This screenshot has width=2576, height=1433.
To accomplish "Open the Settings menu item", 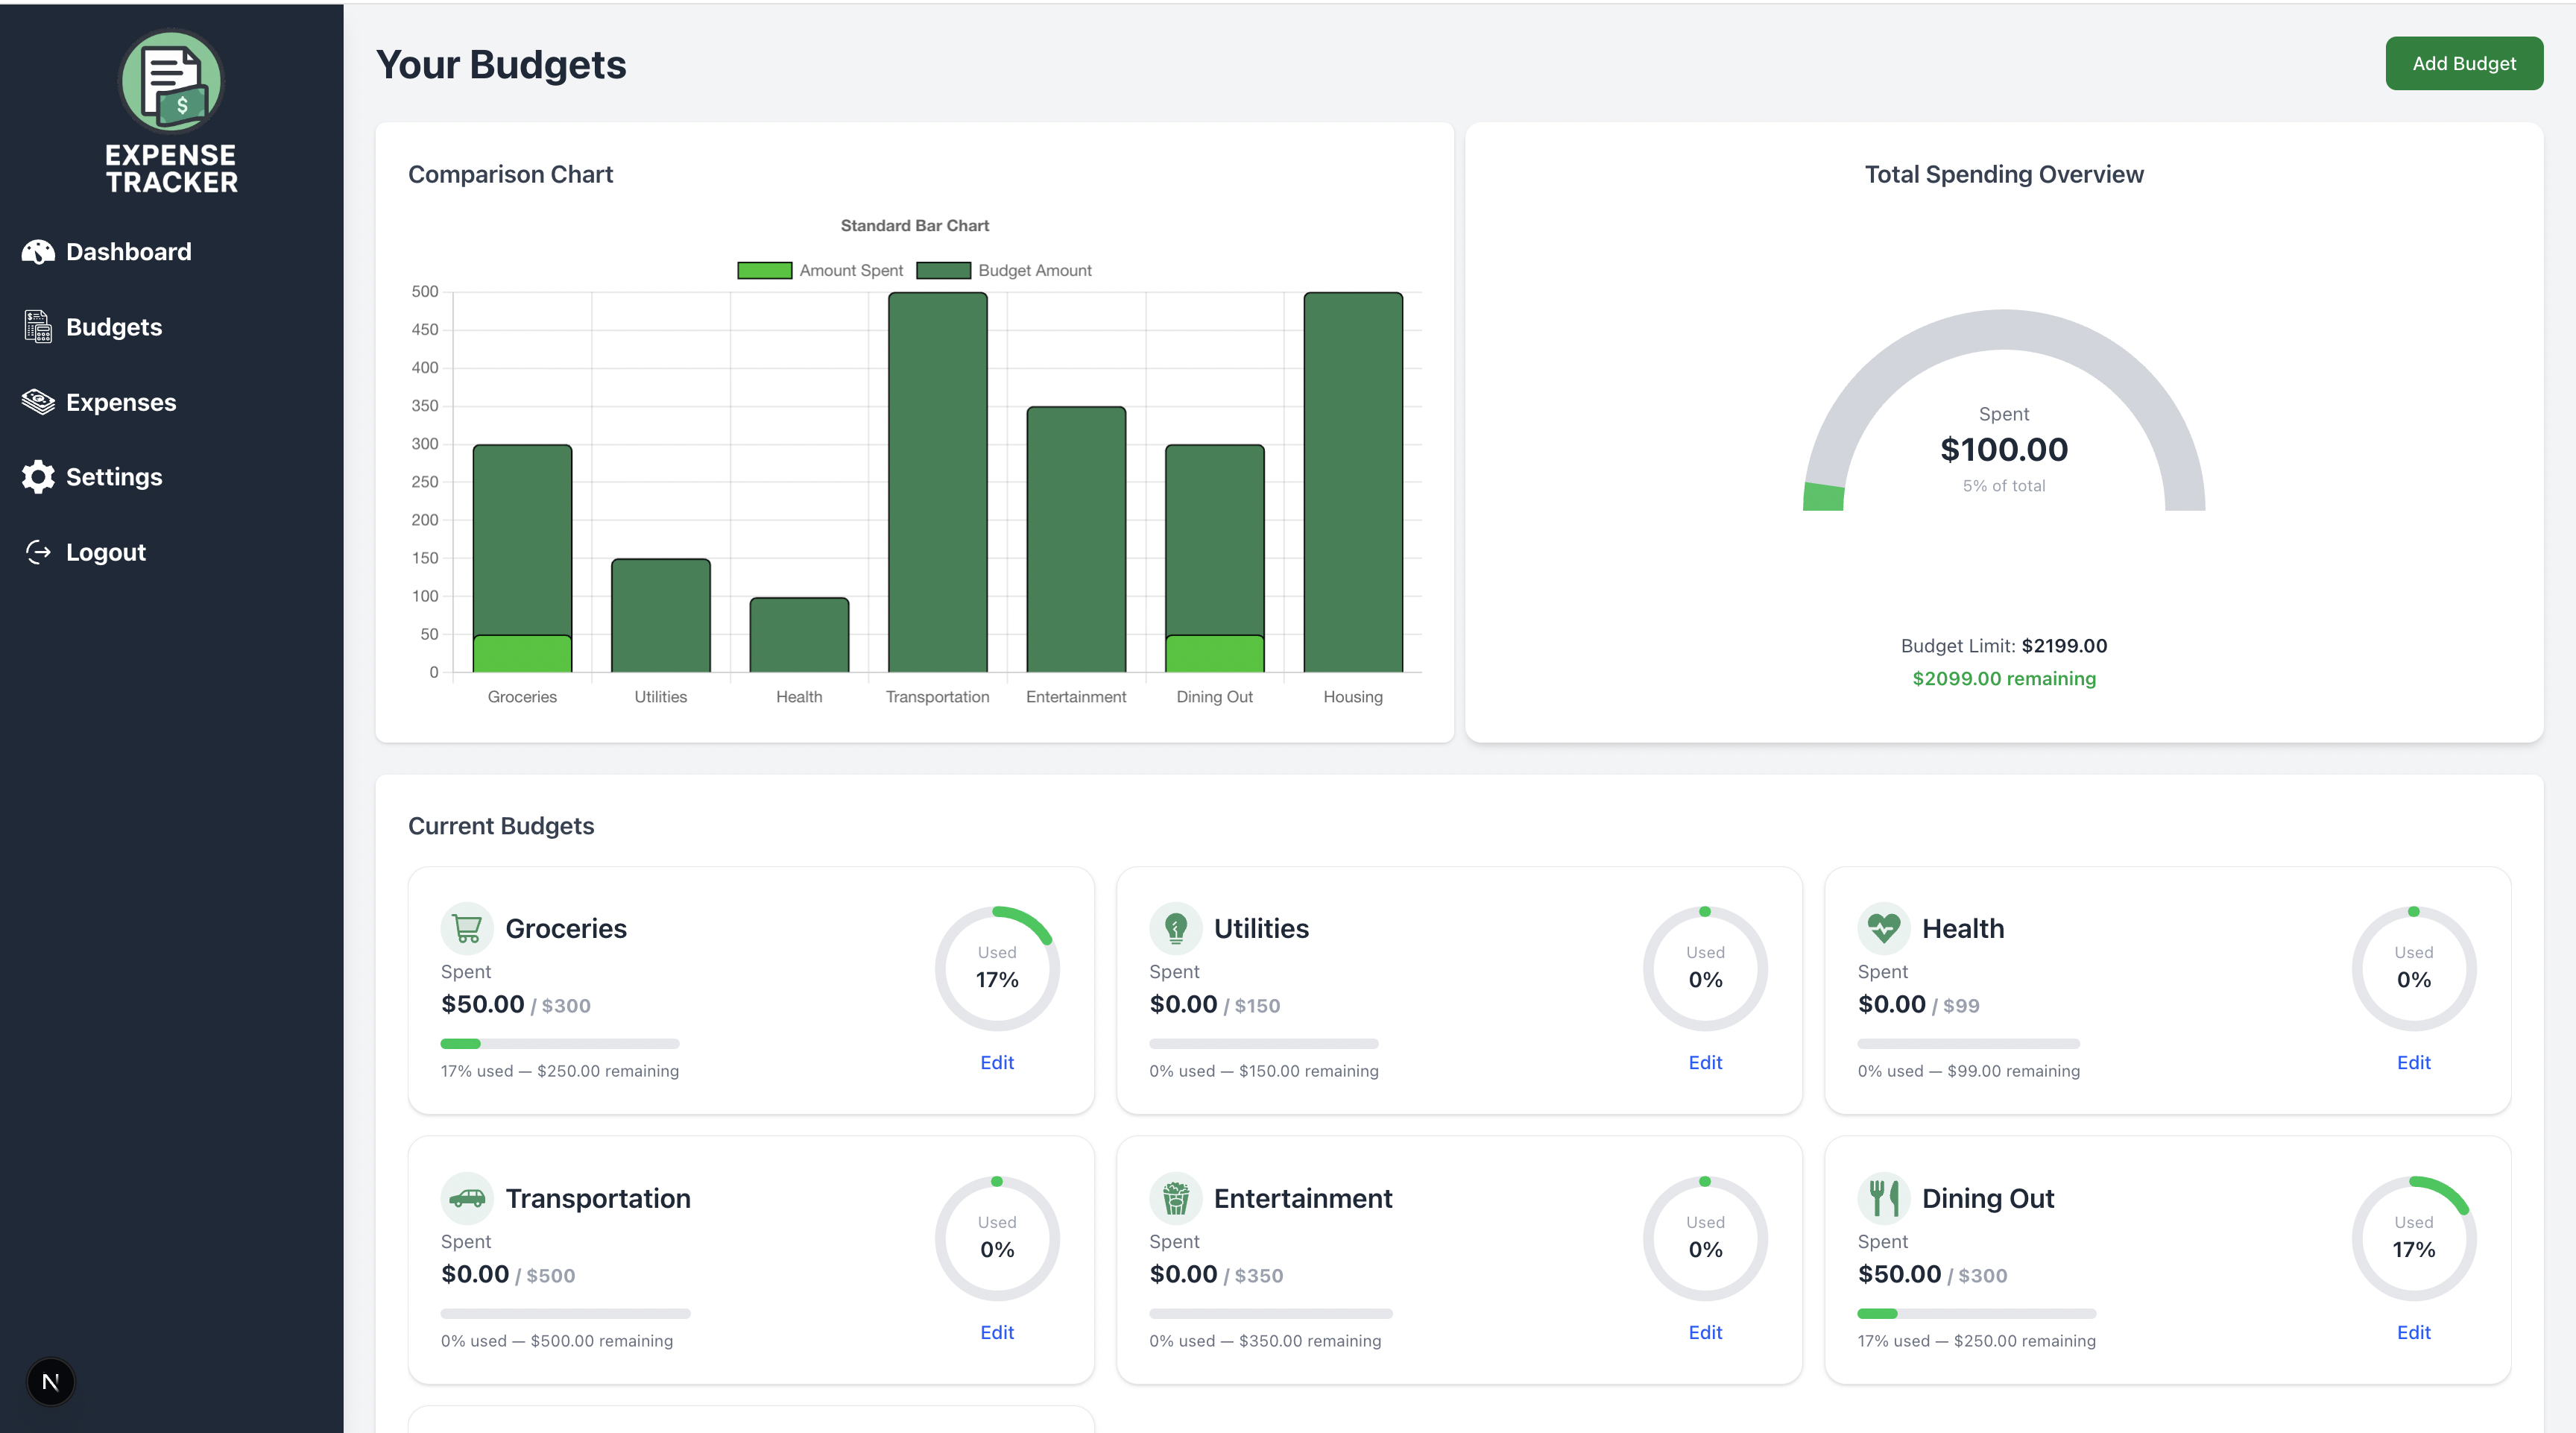I will point(113,477).
